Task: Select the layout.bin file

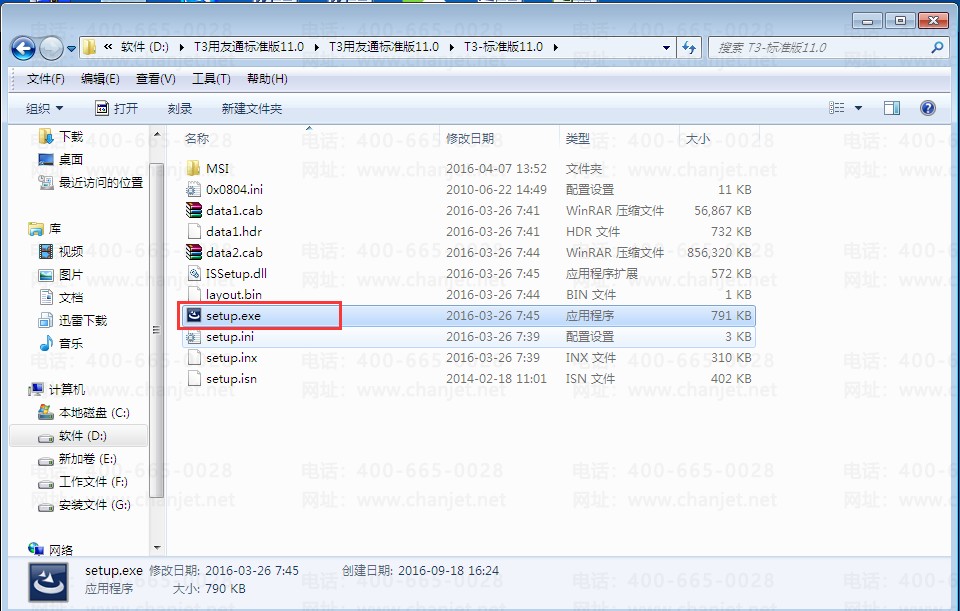Action: click(x=233, y=294)
